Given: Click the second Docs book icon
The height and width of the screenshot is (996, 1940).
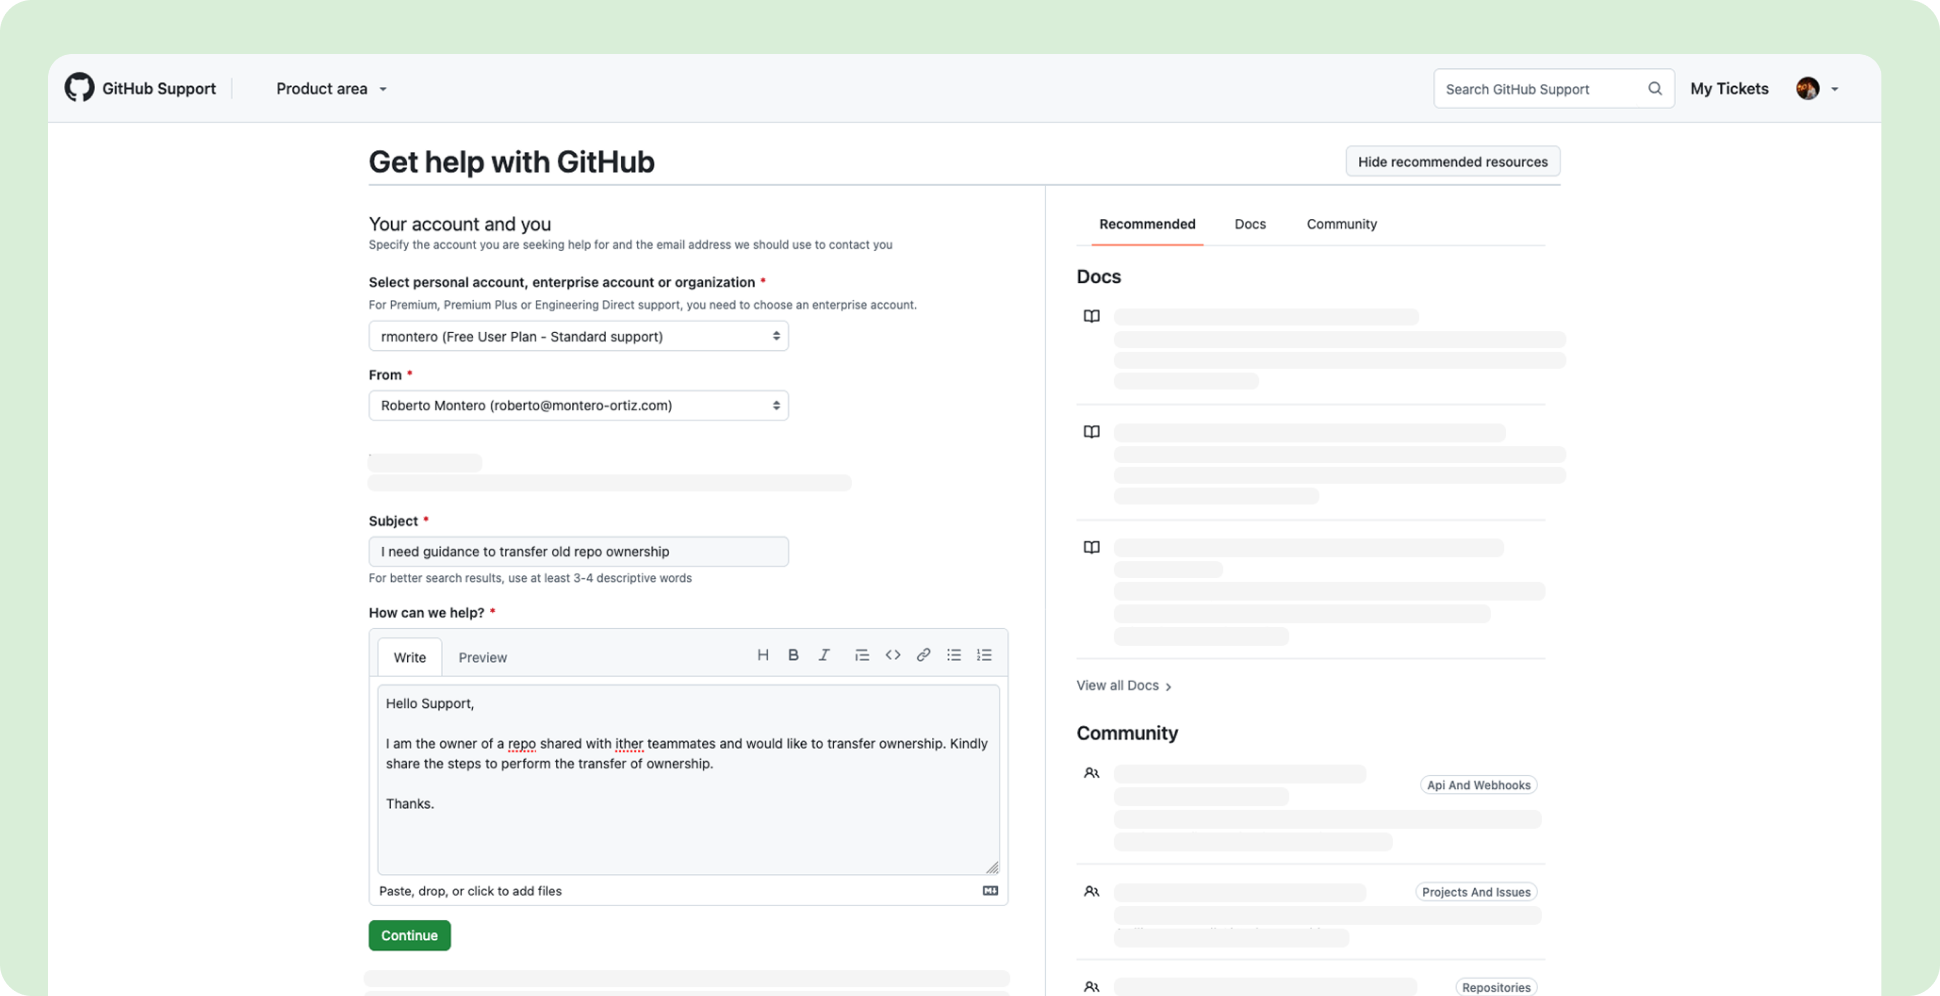Looking at the screenshot, I should coord(1092,432).
